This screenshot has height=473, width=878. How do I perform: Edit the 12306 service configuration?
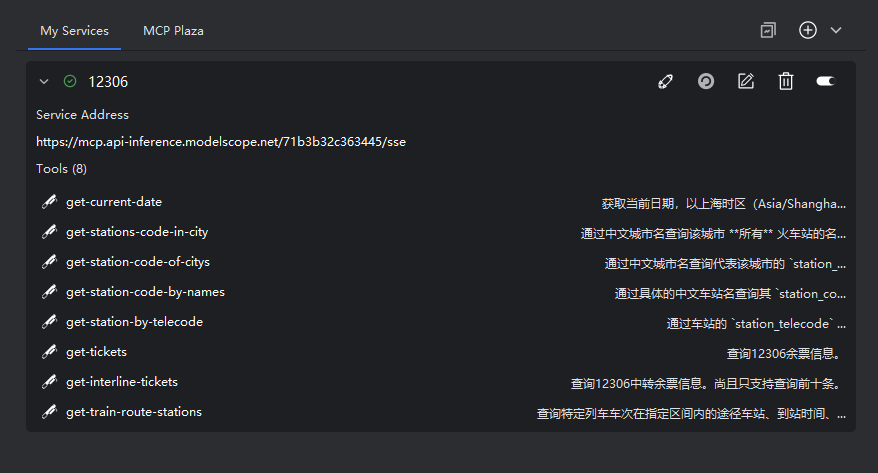(746, 82)
